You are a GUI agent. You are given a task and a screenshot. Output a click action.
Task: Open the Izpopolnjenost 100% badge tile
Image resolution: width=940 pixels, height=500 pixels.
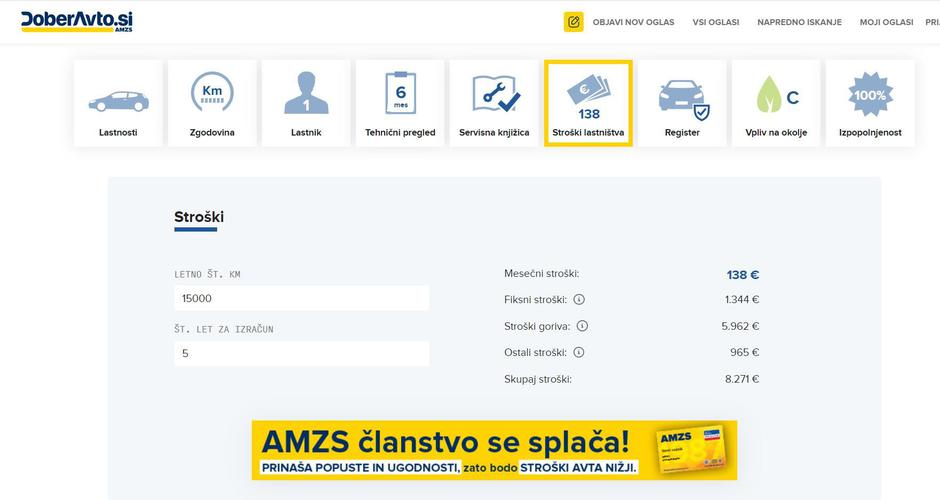(870, 103)
